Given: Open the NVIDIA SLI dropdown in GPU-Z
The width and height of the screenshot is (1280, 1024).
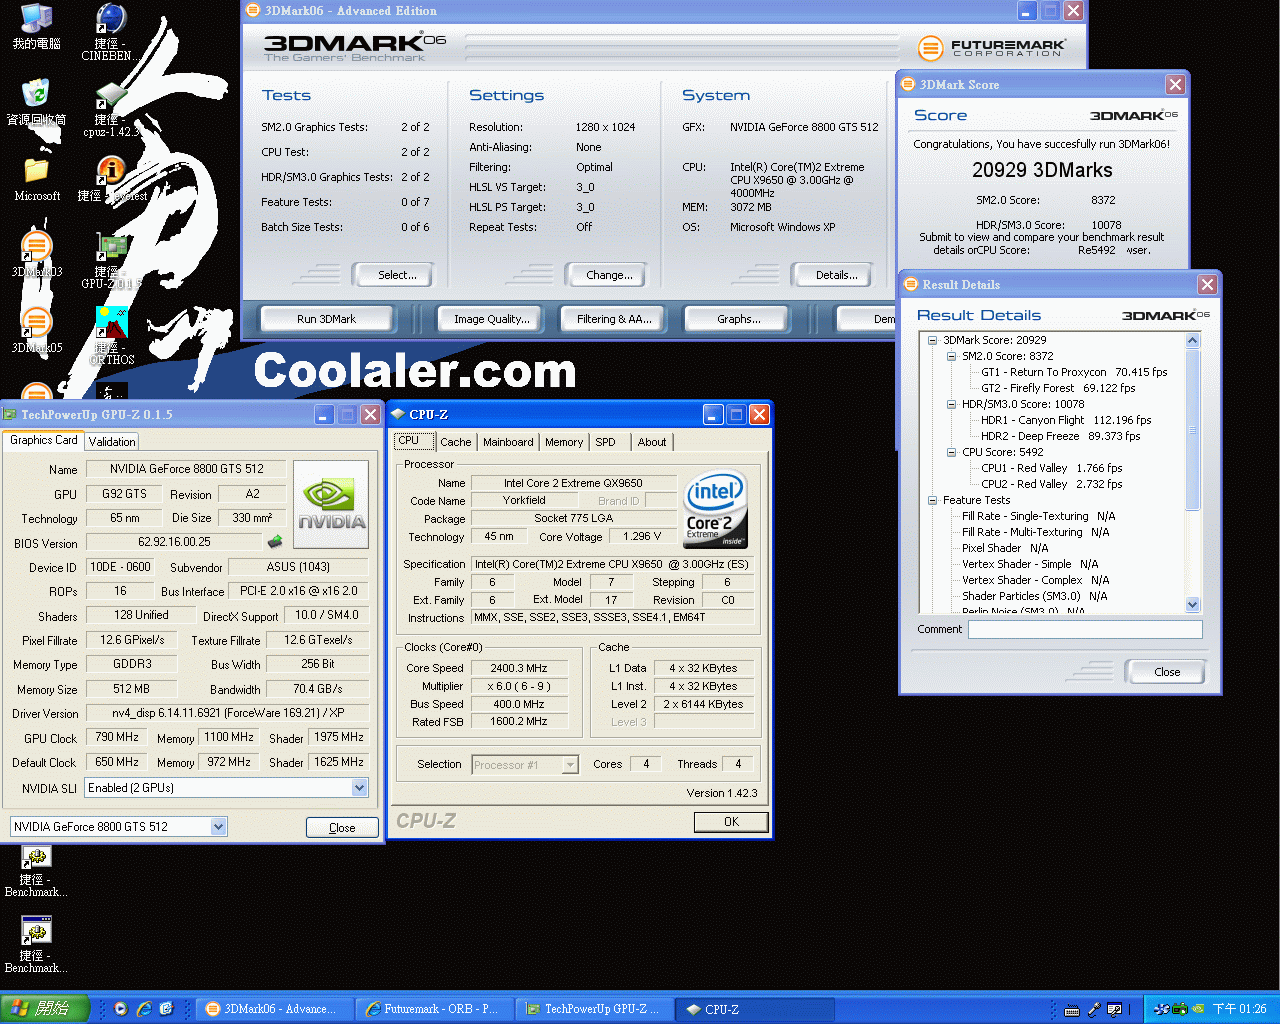Looking at the screenshot, I should point(359,788).
